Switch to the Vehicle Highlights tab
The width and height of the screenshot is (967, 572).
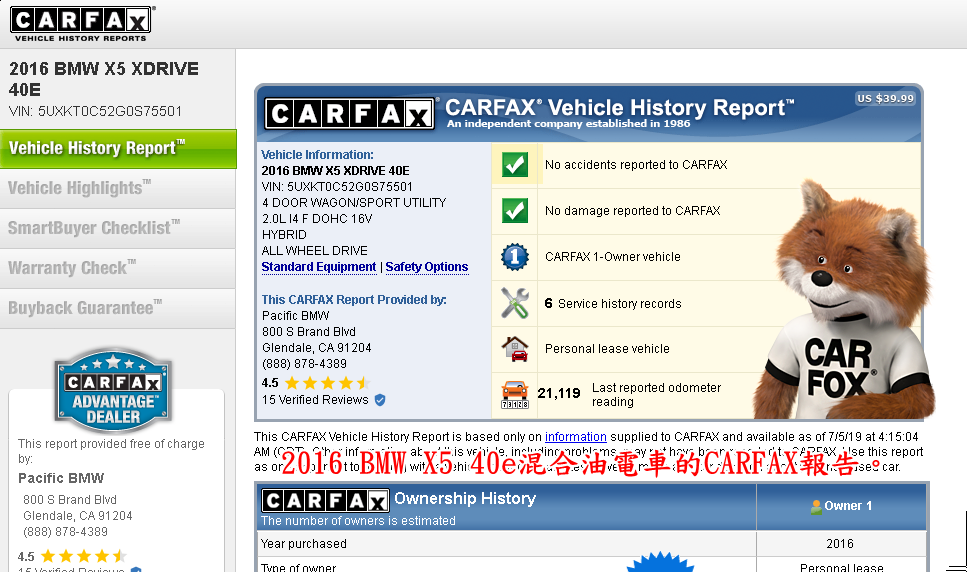[118, 189]
